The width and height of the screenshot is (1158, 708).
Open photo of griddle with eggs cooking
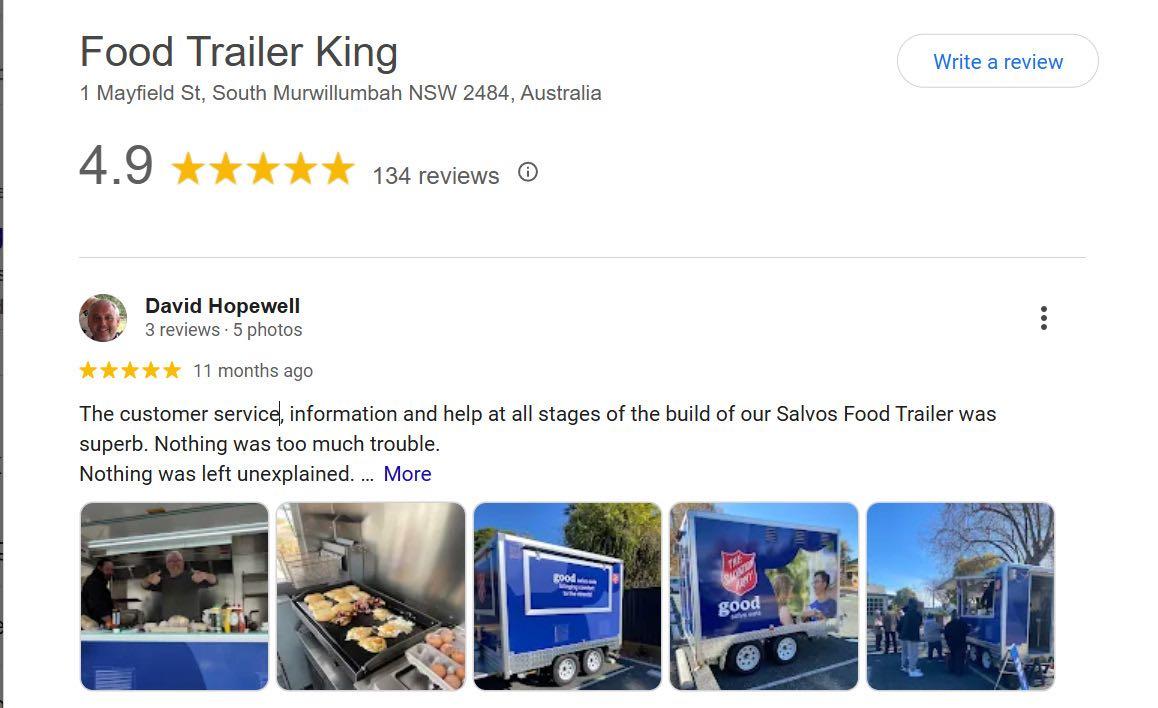tap(371, 597)
